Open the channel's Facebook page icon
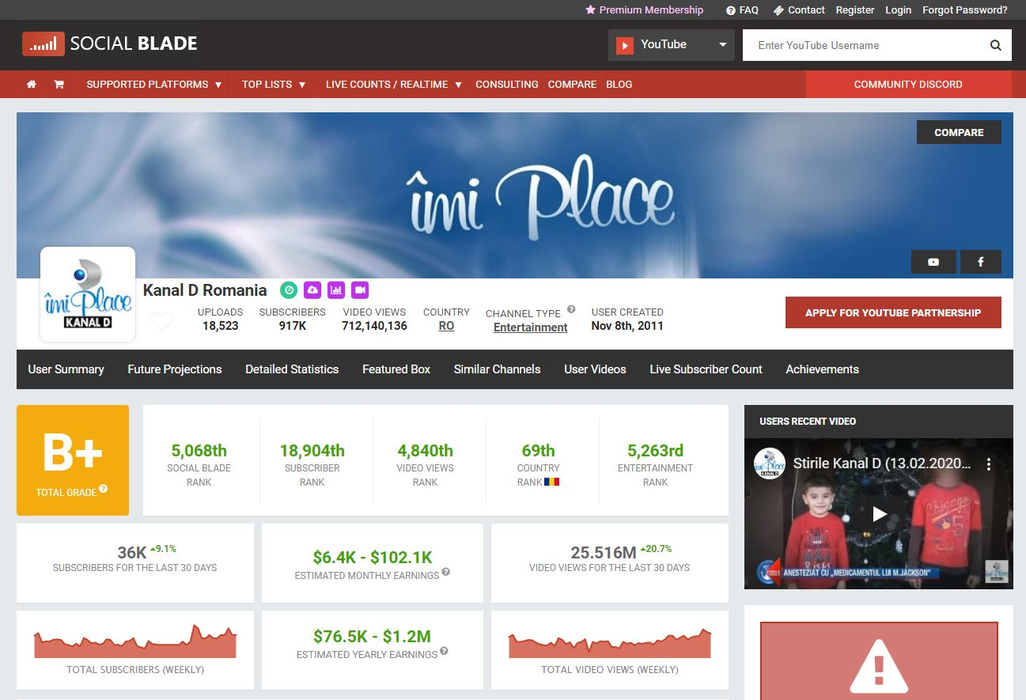Viewport: 1026px width, 700px height. (x=980, y=262)
